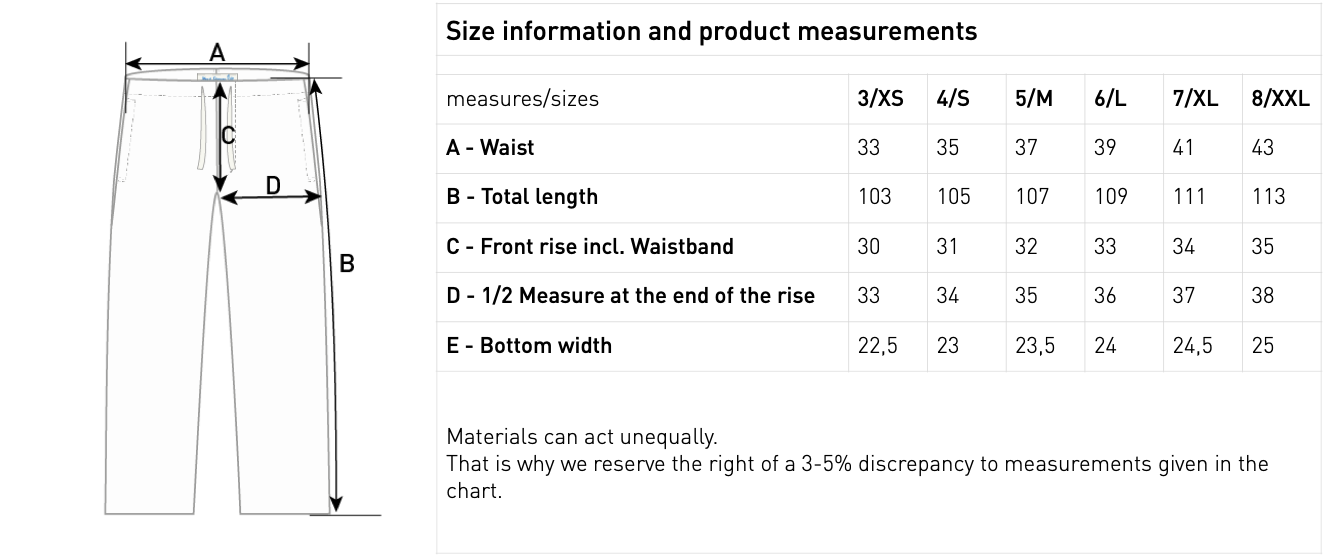Select the 6/L size column header

tap(1110, 99)
